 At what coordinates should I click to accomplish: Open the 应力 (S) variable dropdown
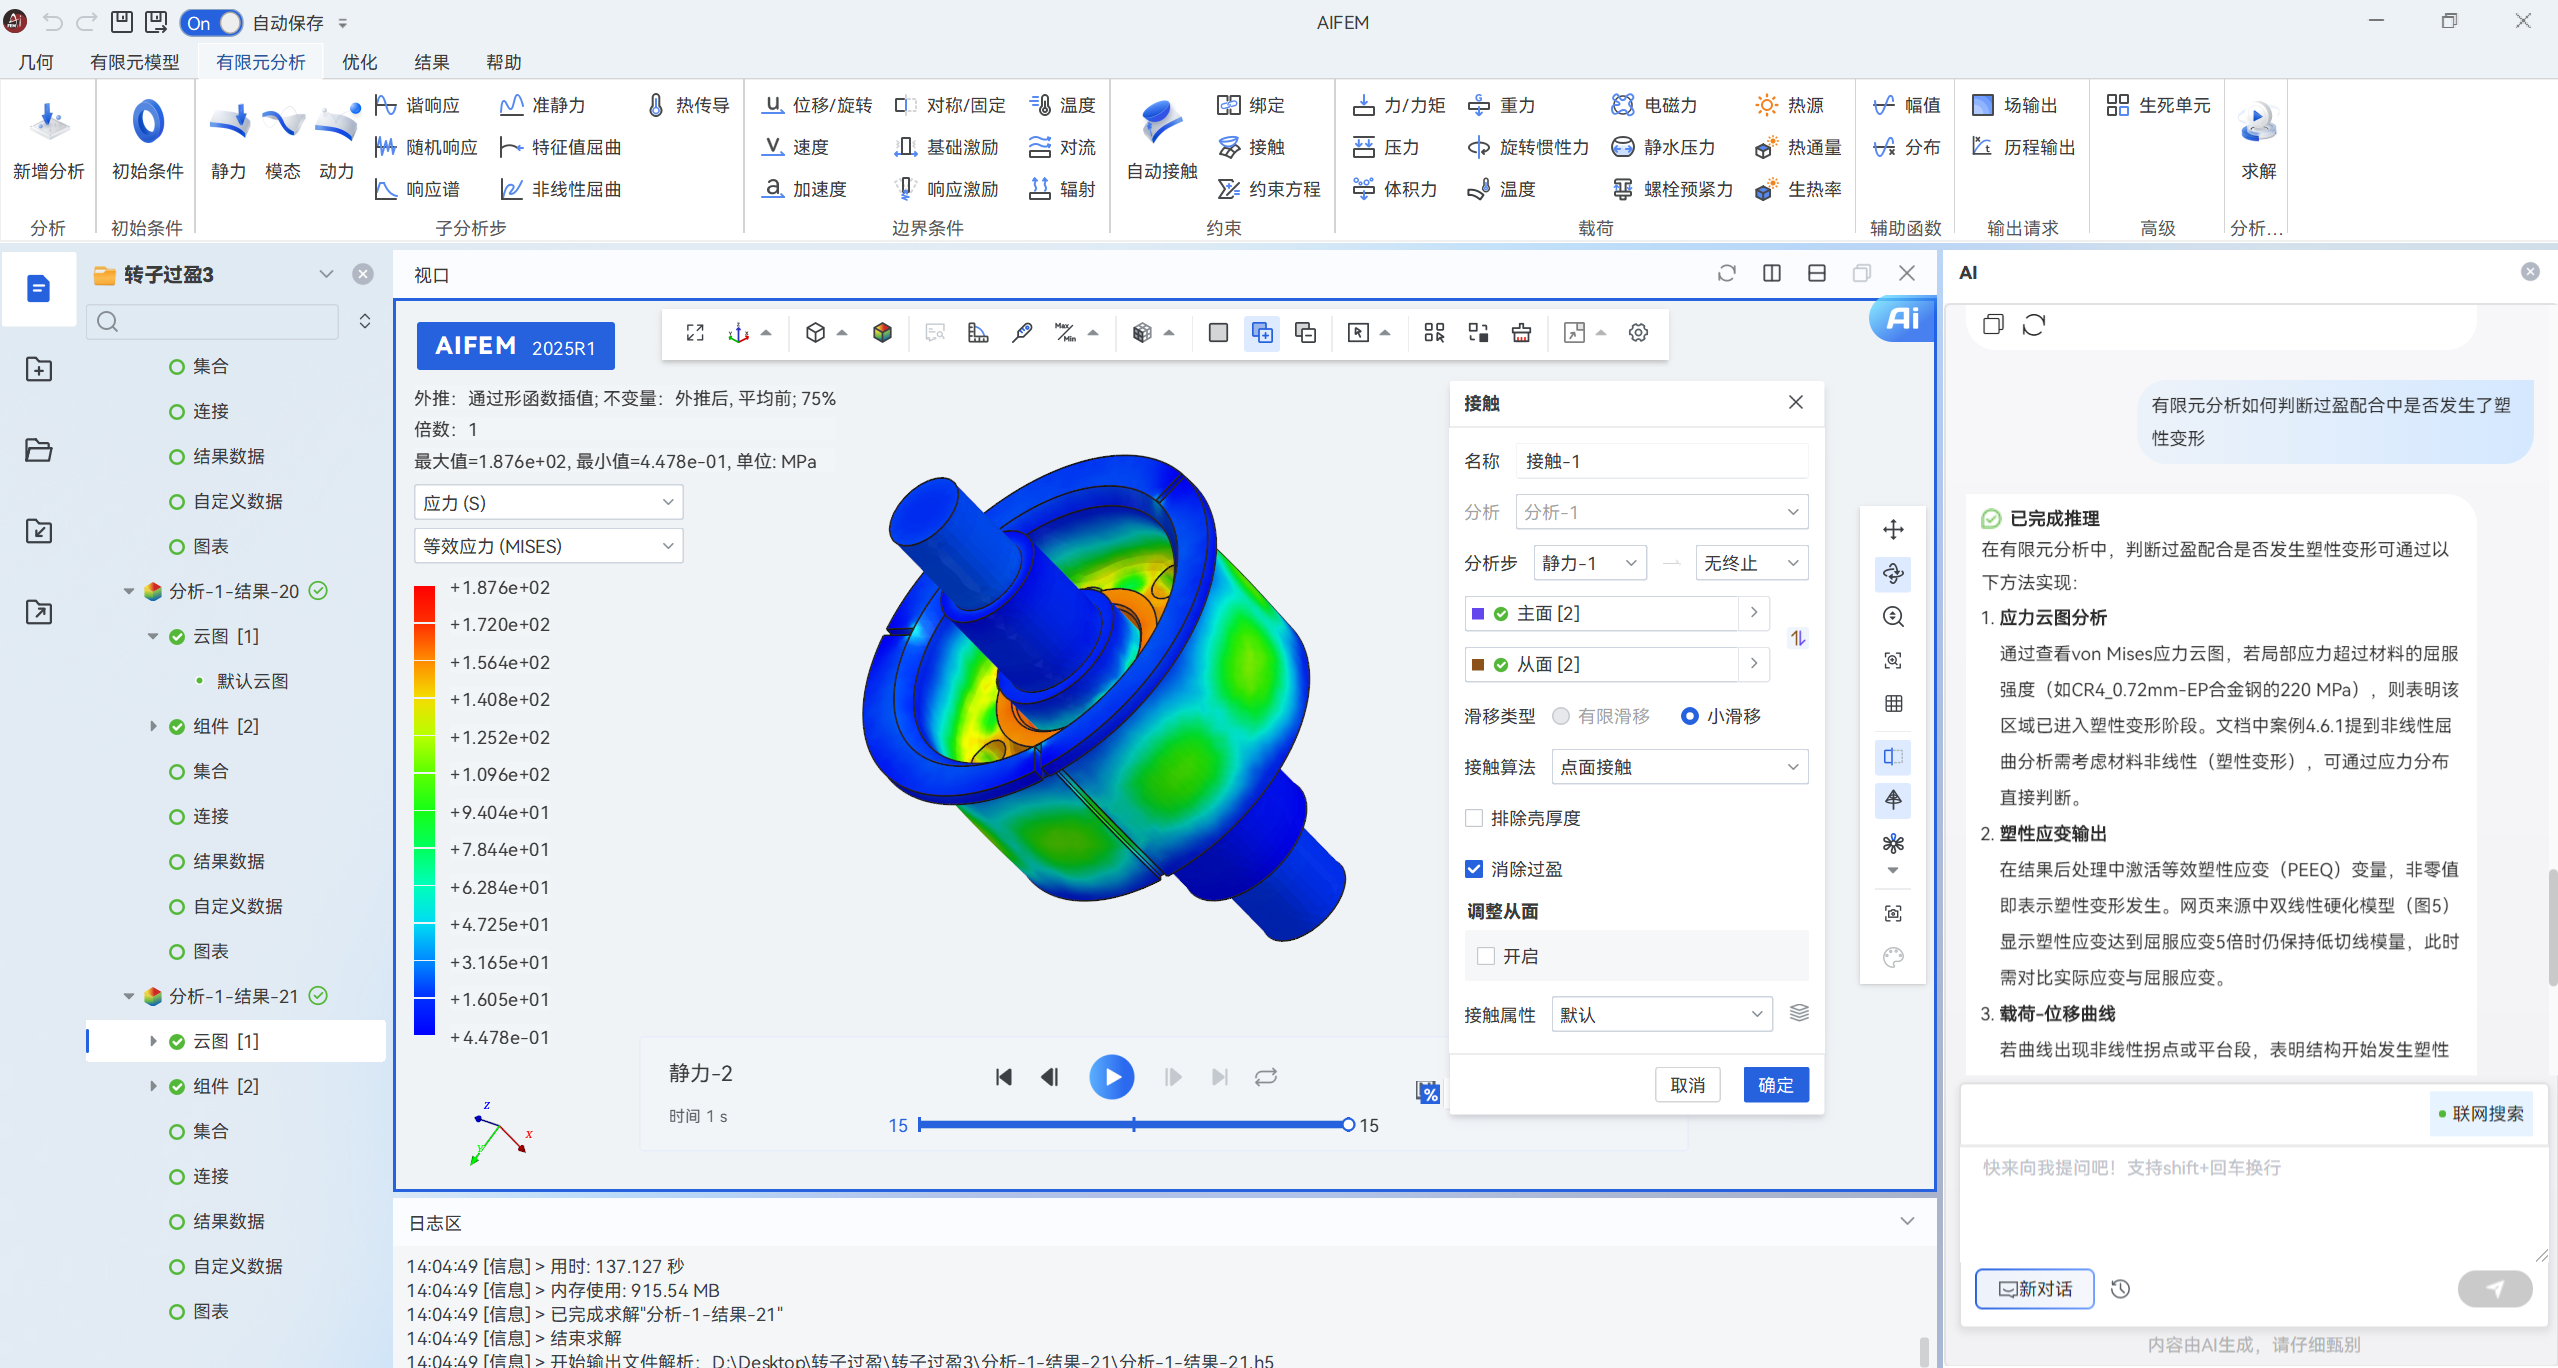click(x=548, y=503)
